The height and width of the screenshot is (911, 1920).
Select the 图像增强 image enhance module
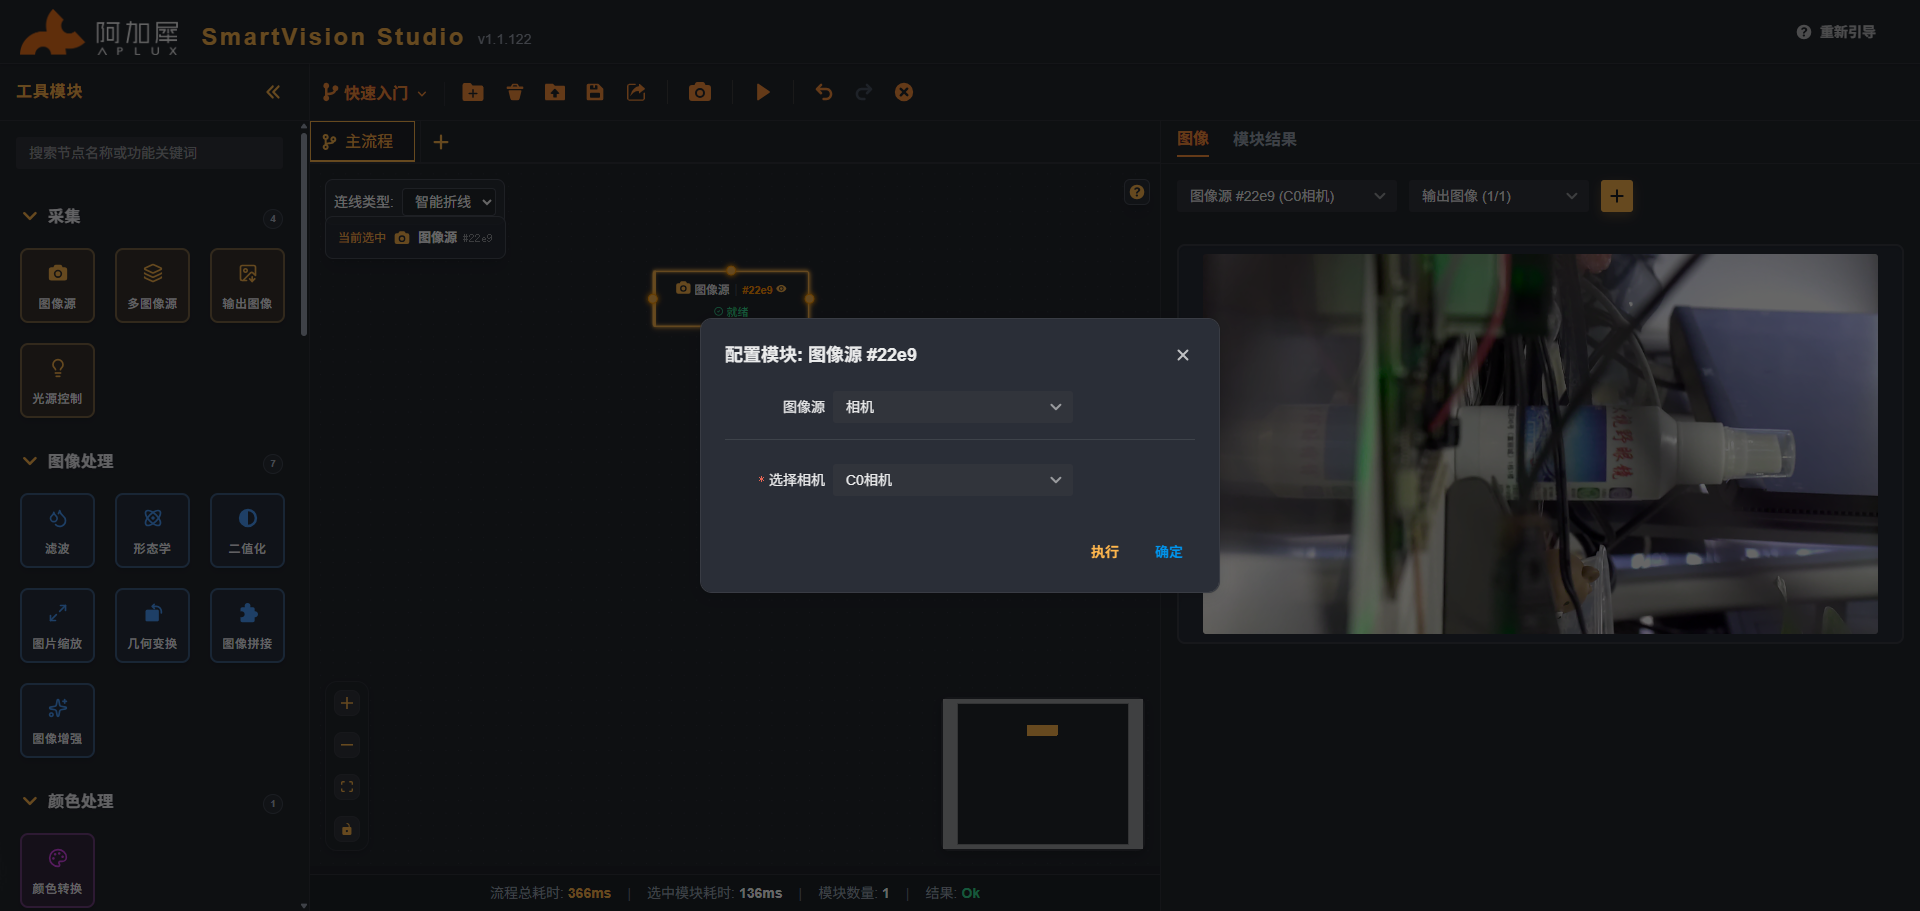pyautogui.click(x=57, y=720)
